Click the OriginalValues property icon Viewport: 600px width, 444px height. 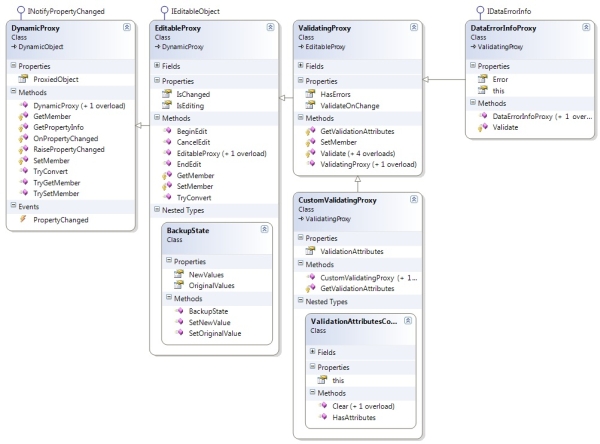[179, 285]
